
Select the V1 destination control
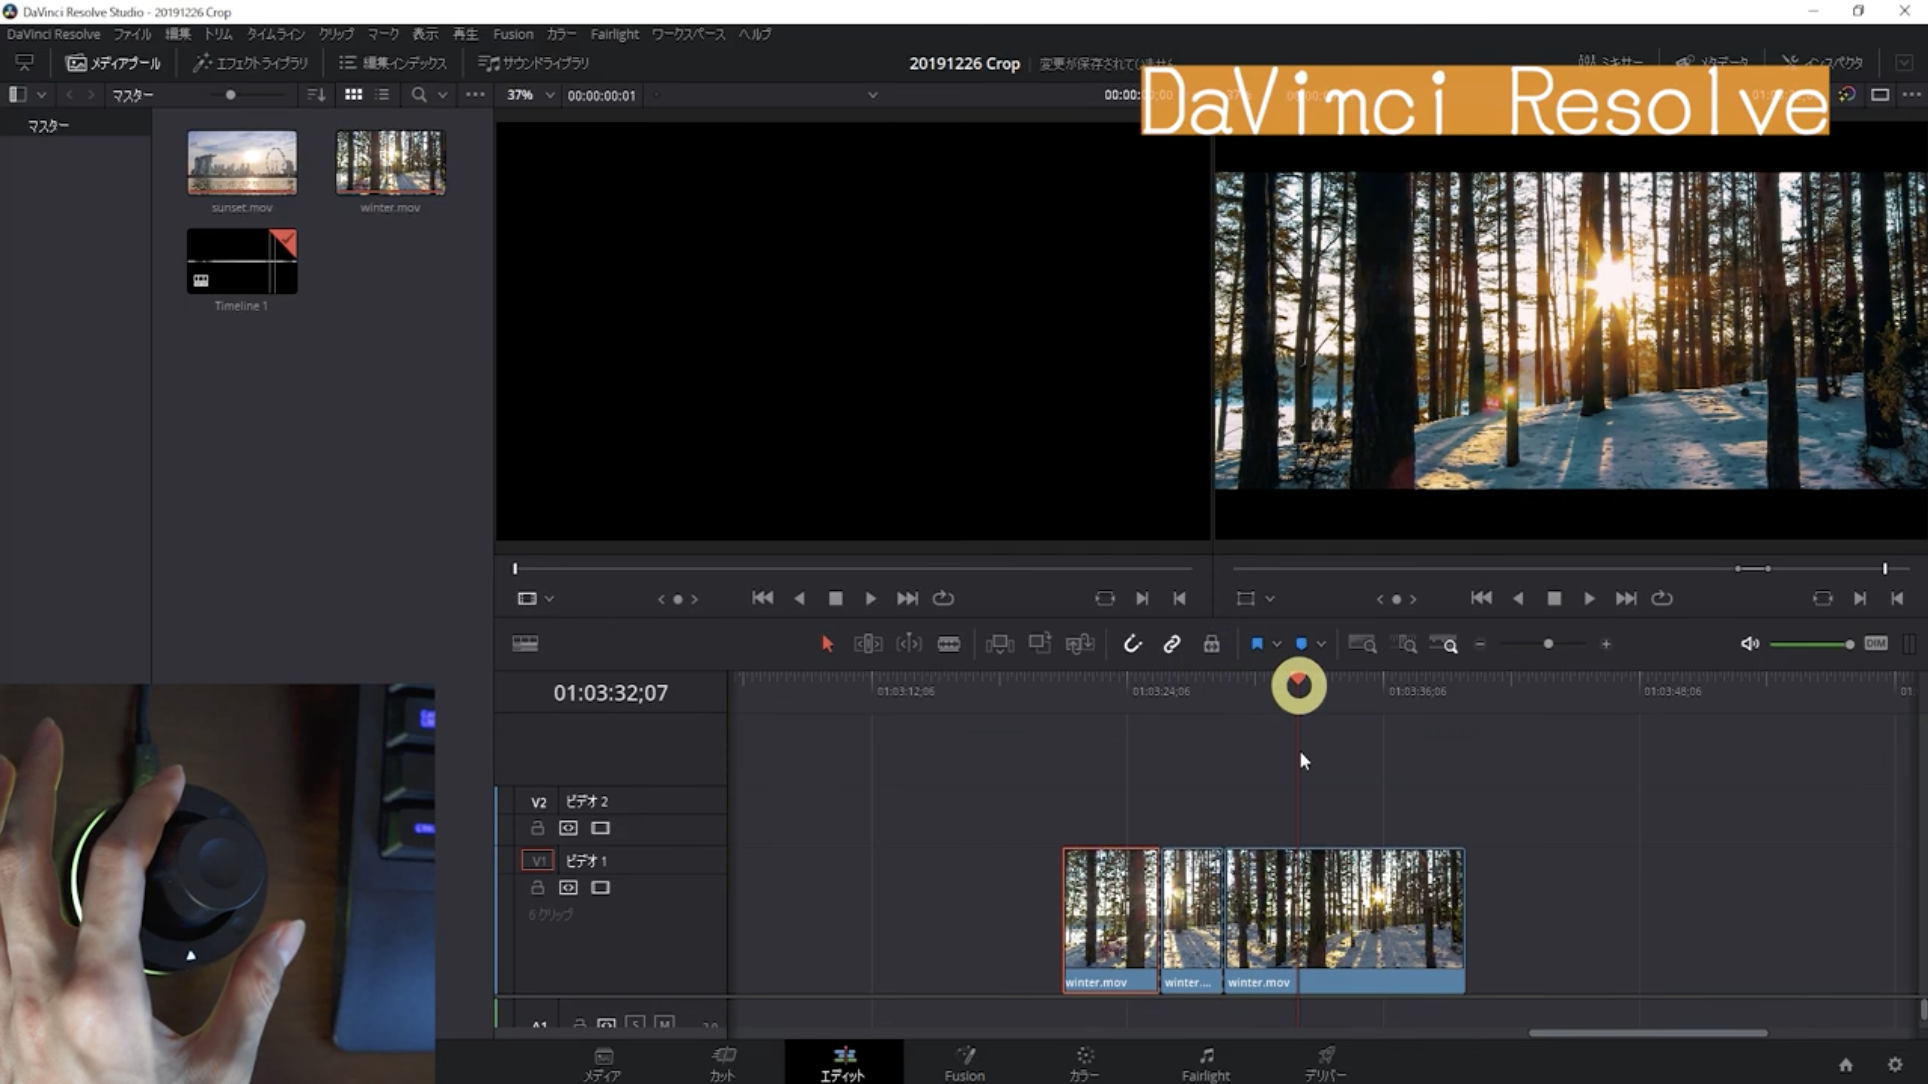click(538, 860)
